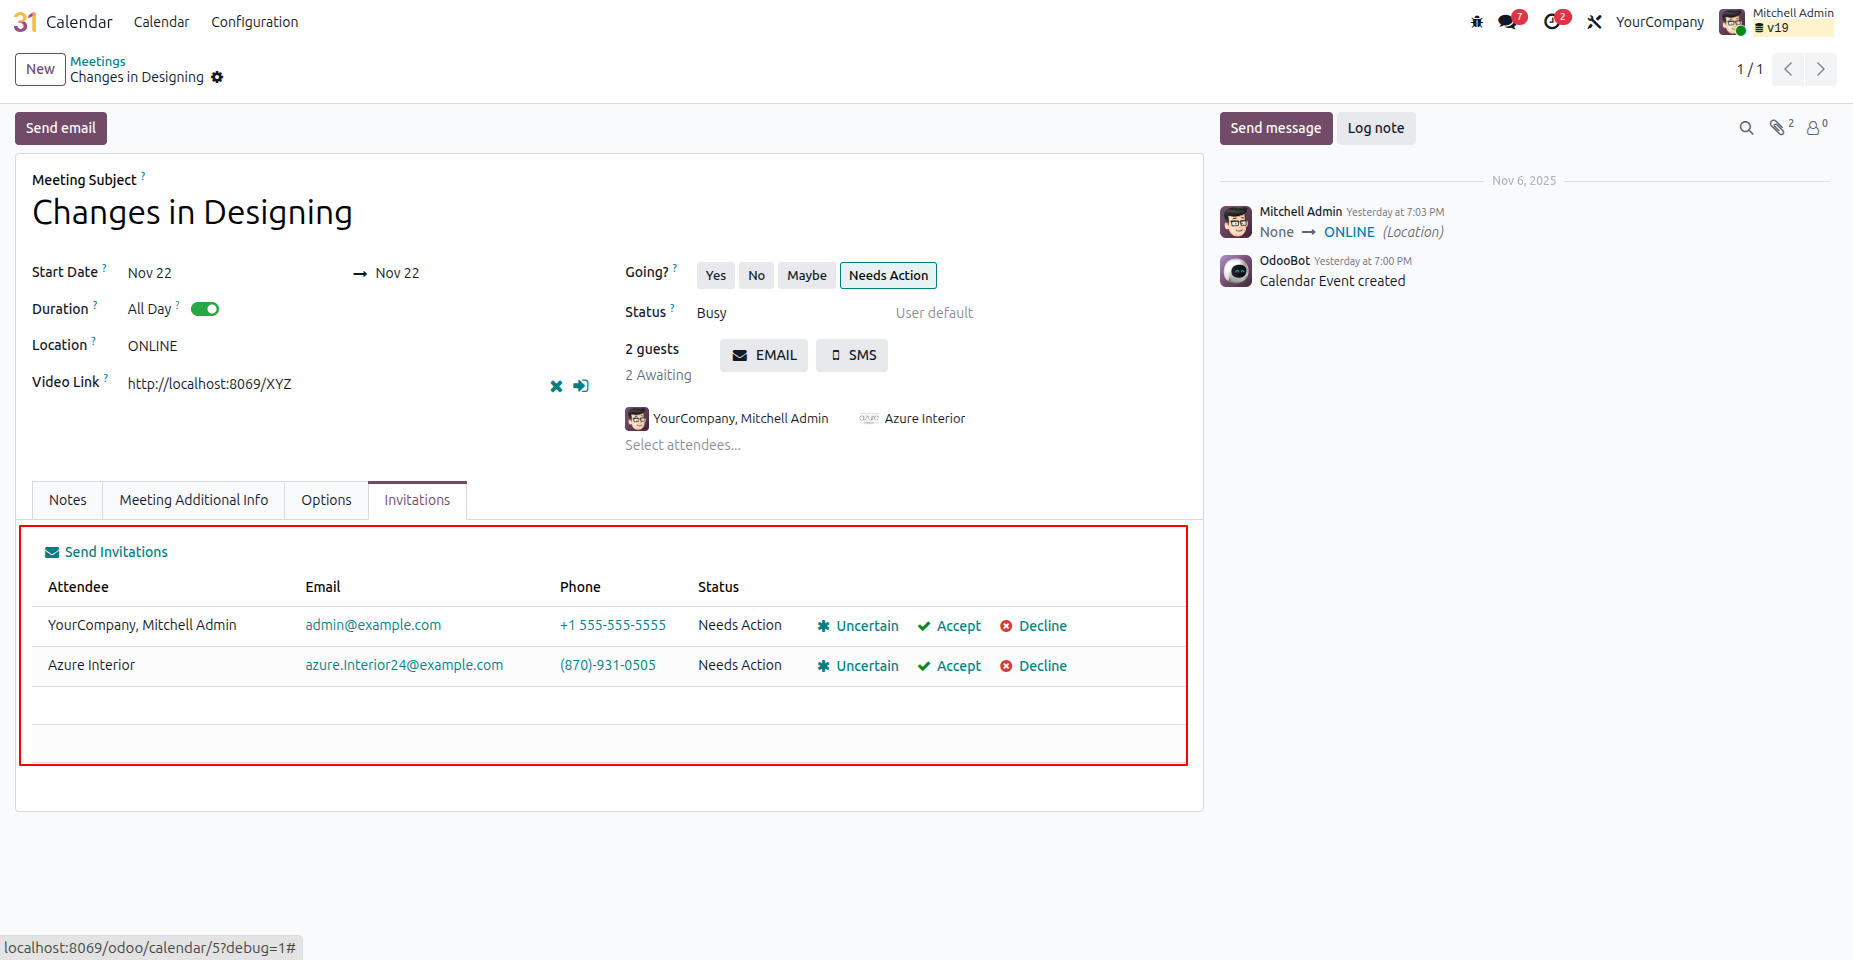
Task: Select Needs Action going status
Action: click(x=889, y=276)
